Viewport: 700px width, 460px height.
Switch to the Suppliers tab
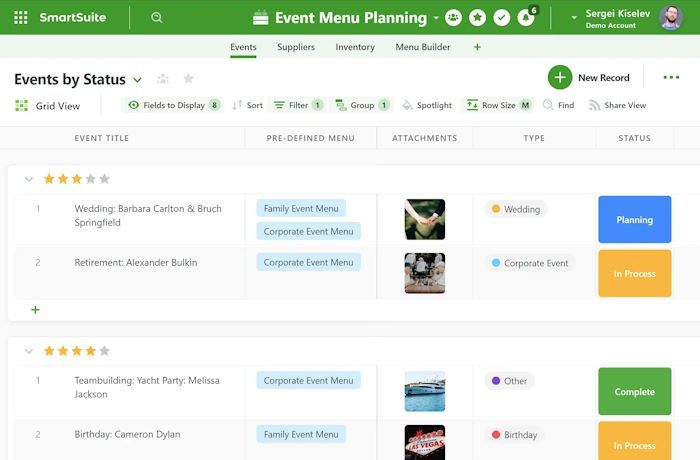[296, 47]
